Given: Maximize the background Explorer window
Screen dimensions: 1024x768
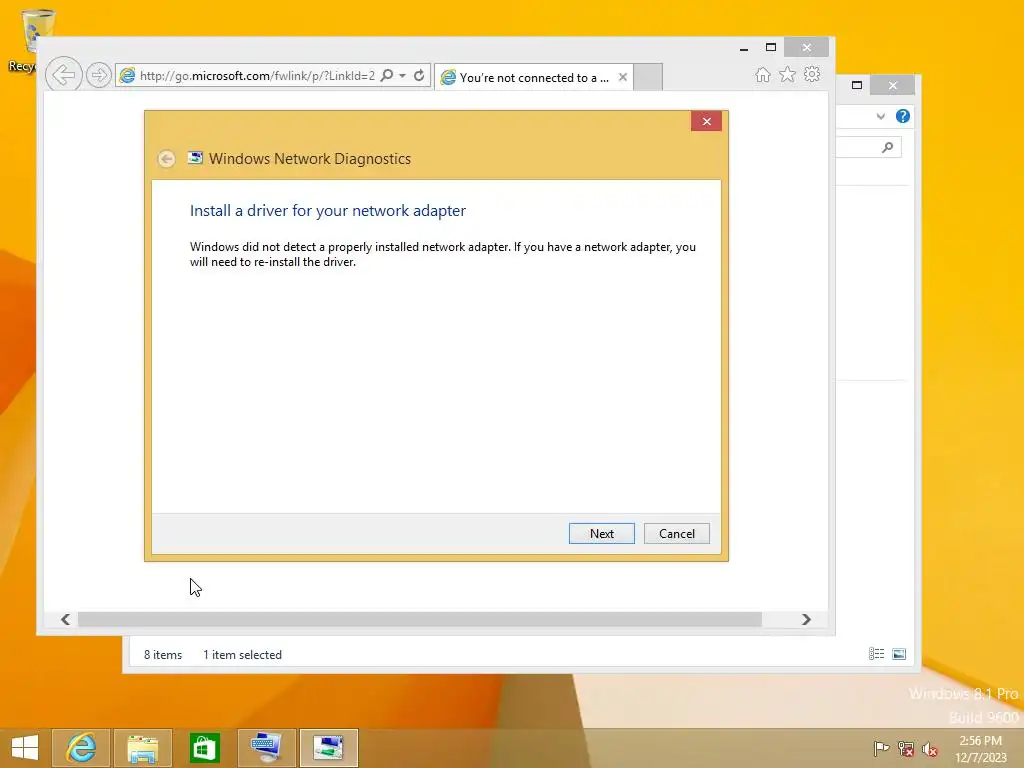Looking at the screenshot, I should pyautogui.click(x=857, y=85).
